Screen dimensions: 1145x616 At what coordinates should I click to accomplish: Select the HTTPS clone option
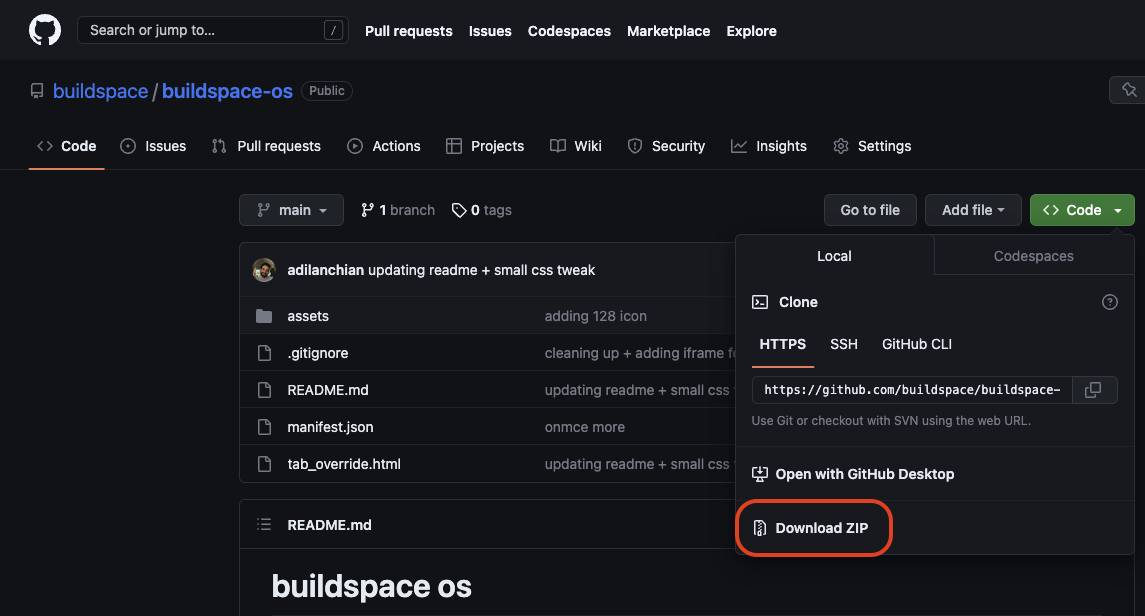pos(783,344)
